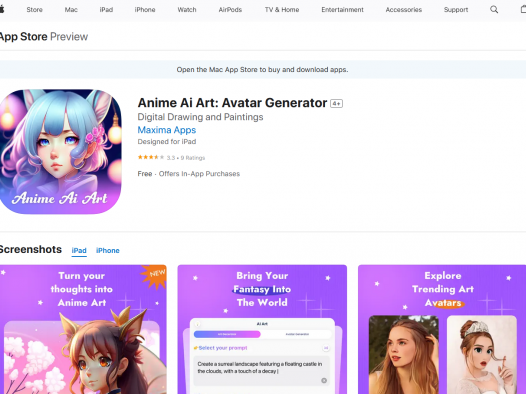Open the Accessories menu
The image size is (526, 394).
404,10
